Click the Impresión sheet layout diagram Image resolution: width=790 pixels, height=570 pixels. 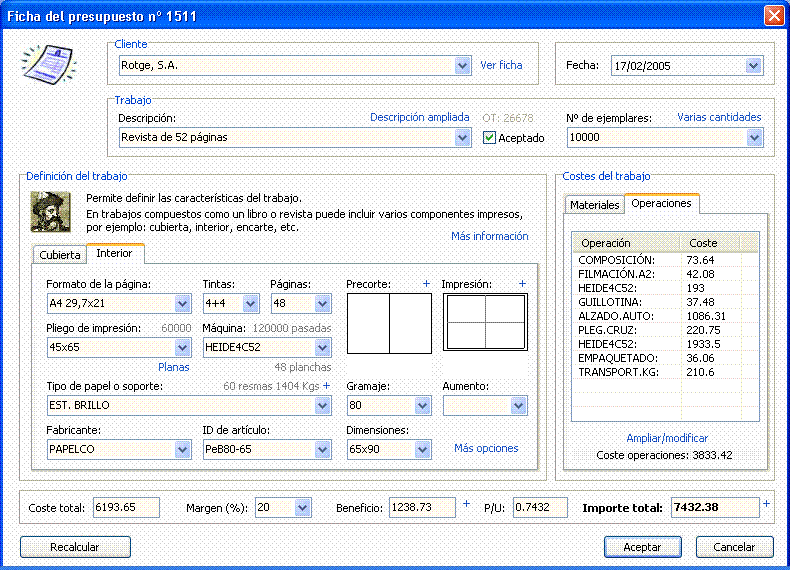485,322
